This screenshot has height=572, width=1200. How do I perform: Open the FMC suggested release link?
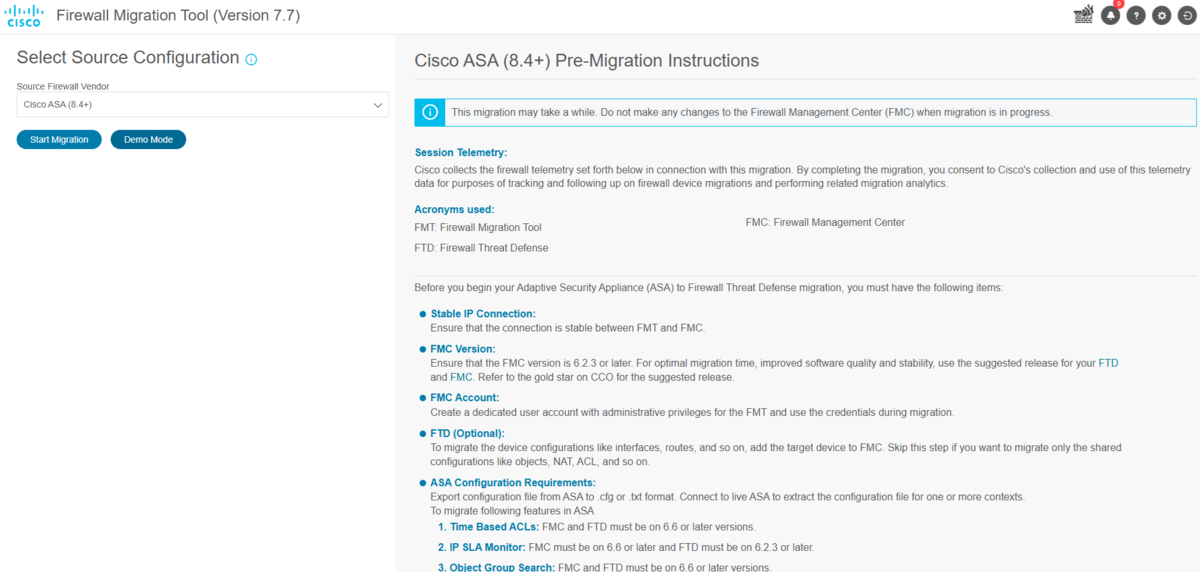click(x=461, y=377)
